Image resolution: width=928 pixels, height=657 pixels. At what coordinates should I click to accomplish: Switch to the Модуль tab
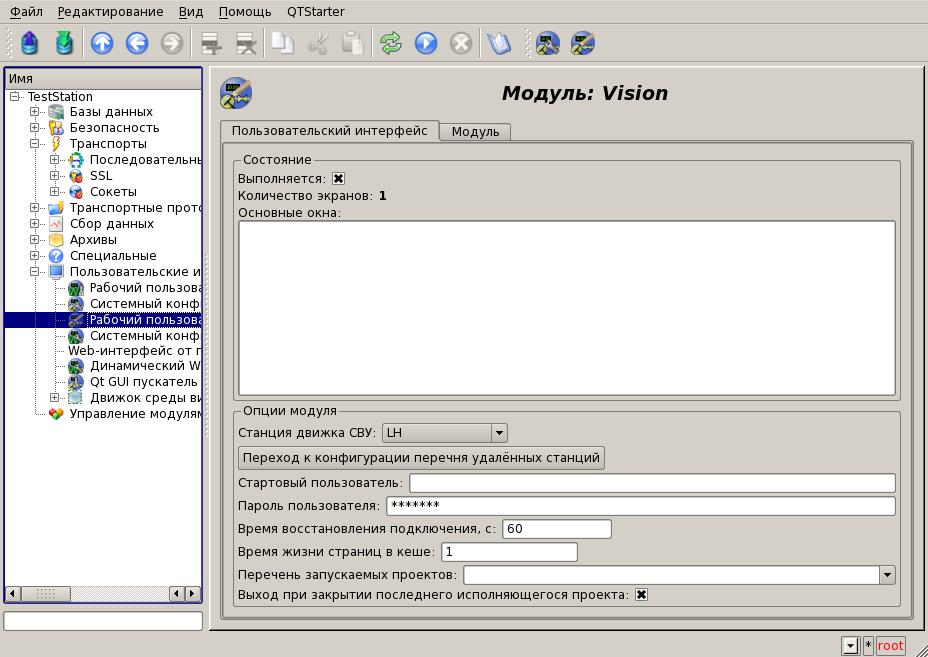pos(475,132)
